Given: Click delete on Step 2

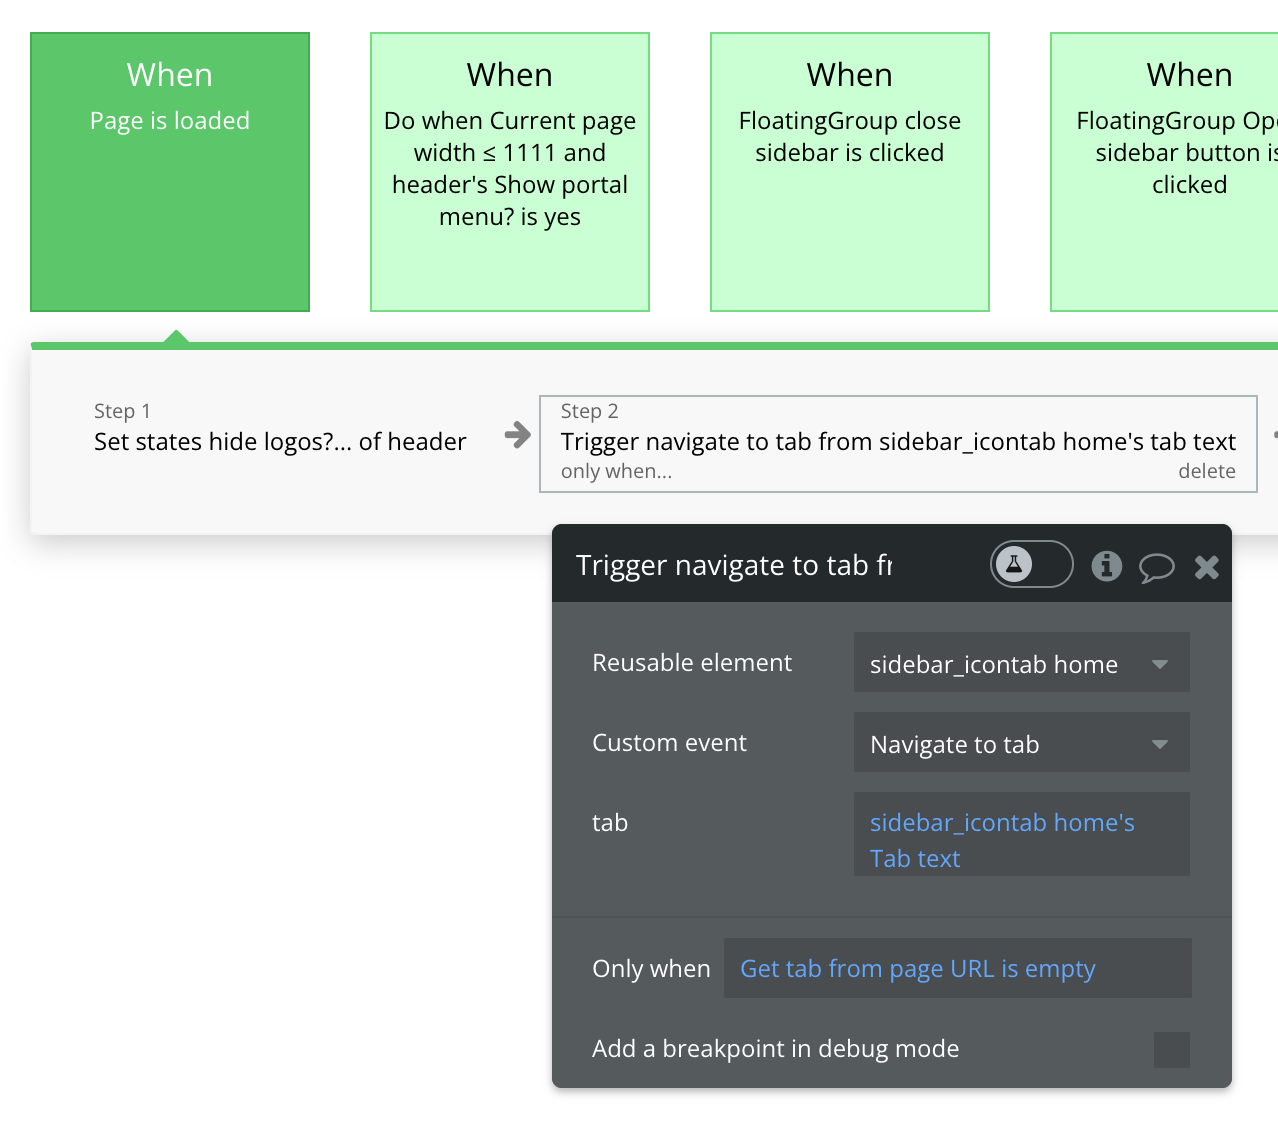Looking at the screenshot, I should click(1206, 471).
